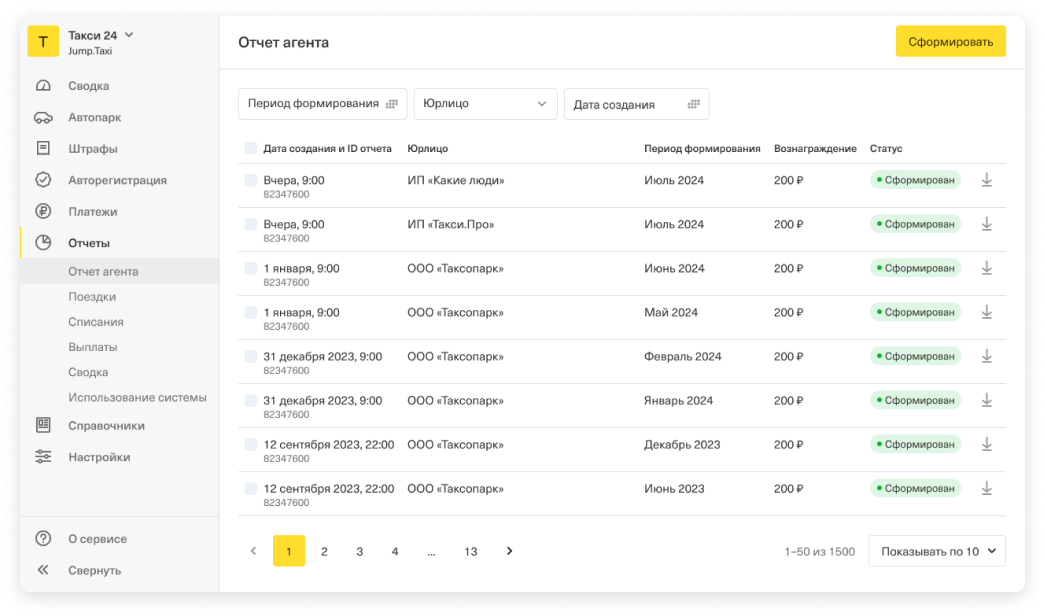Open Штрафы via its document icon
Image resolution: width=1045 pixels, height=616 pixels.
(43, 149)
